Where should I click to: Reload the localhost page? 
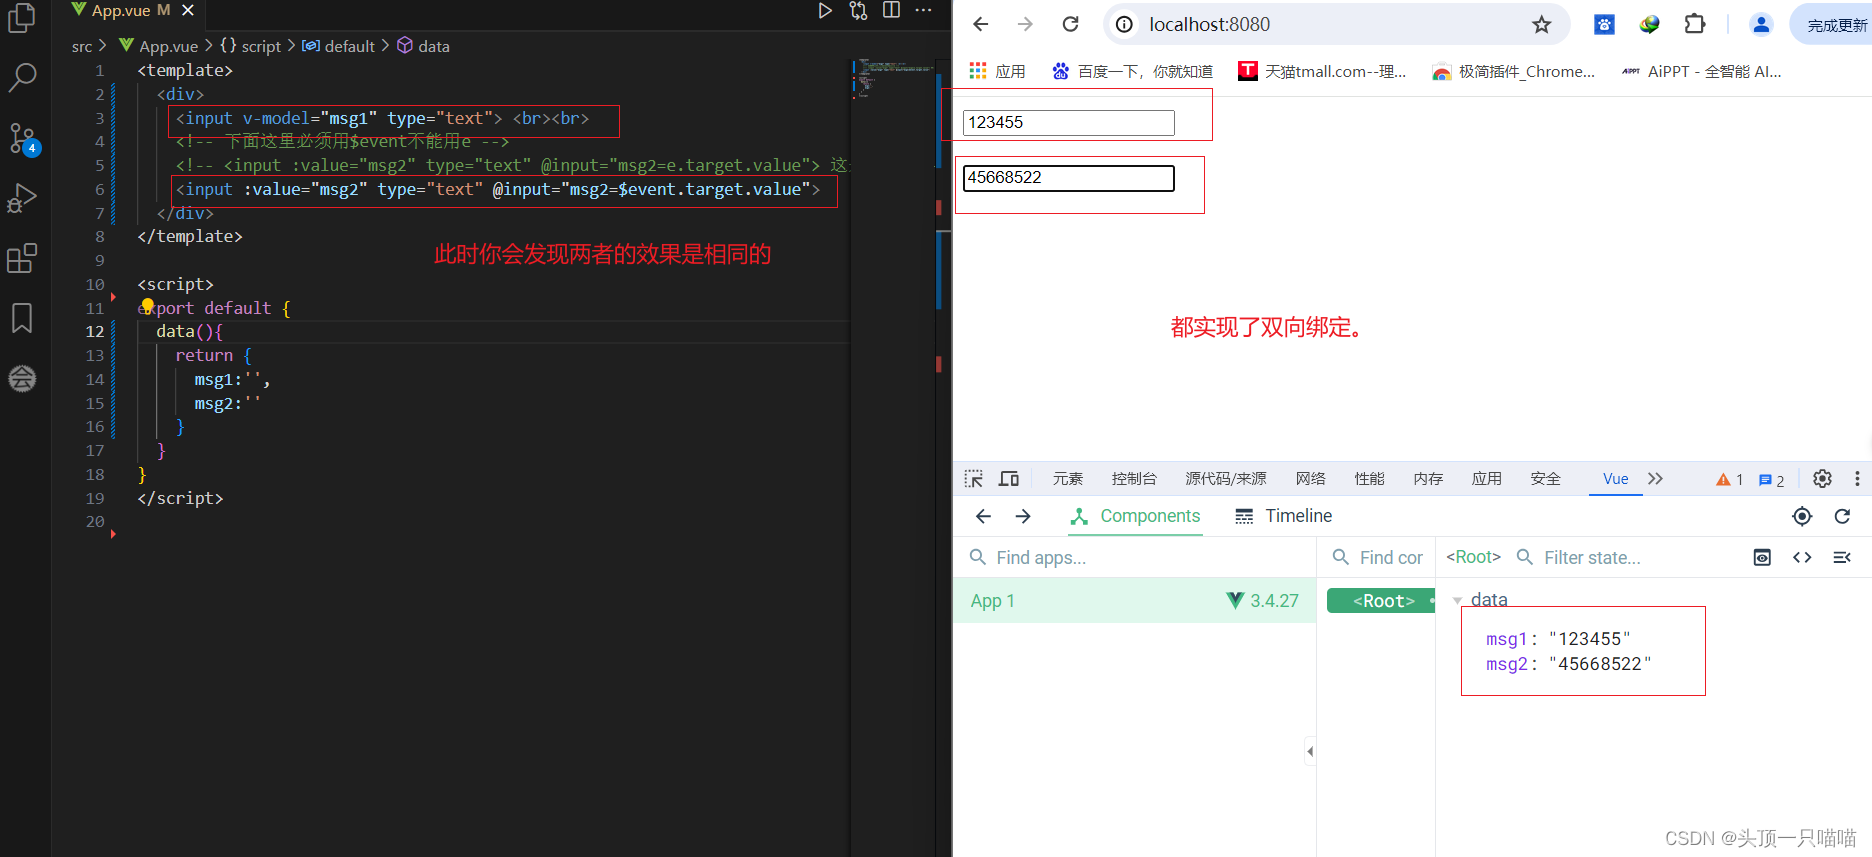click(1070, 24)
